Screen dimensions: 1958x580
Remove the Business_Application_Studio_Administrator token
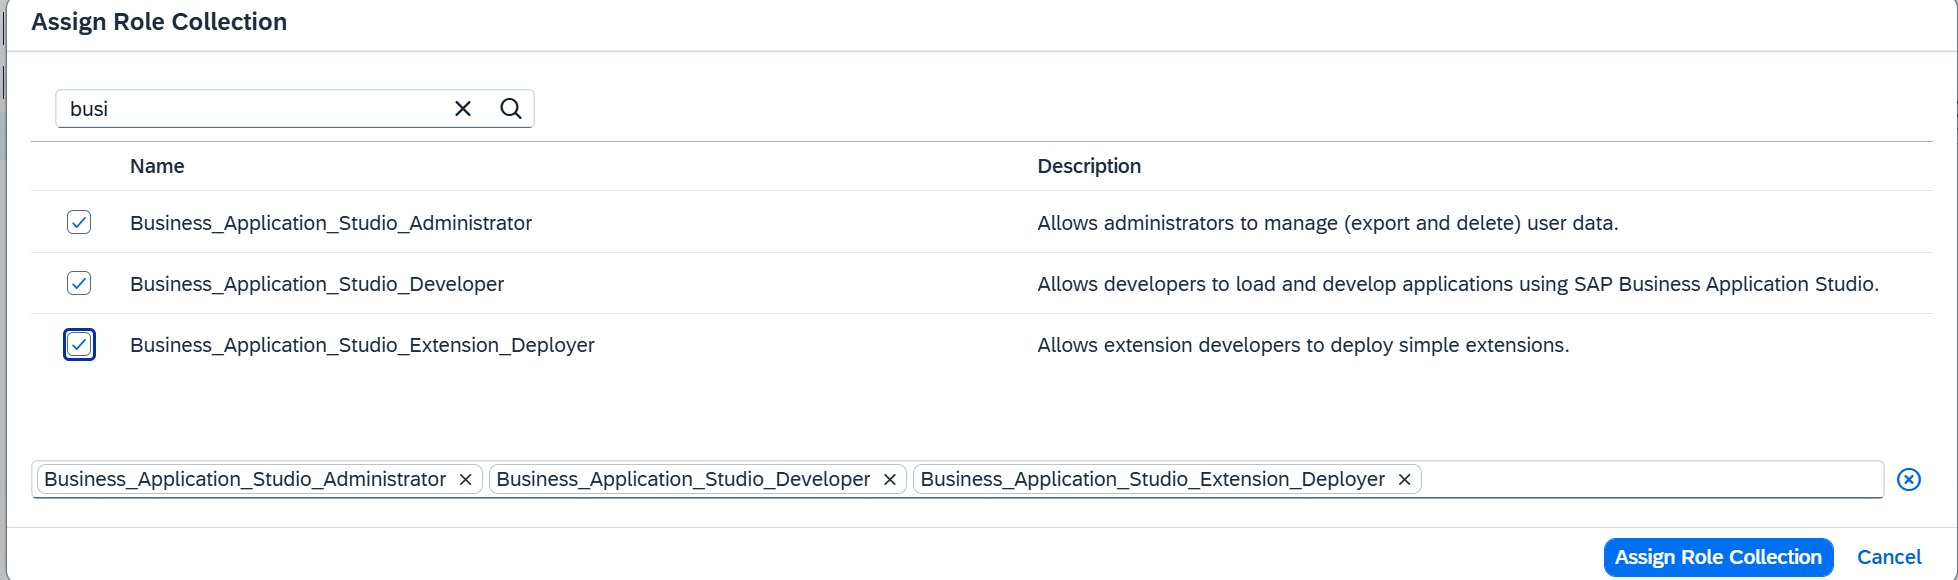(466, 480)
